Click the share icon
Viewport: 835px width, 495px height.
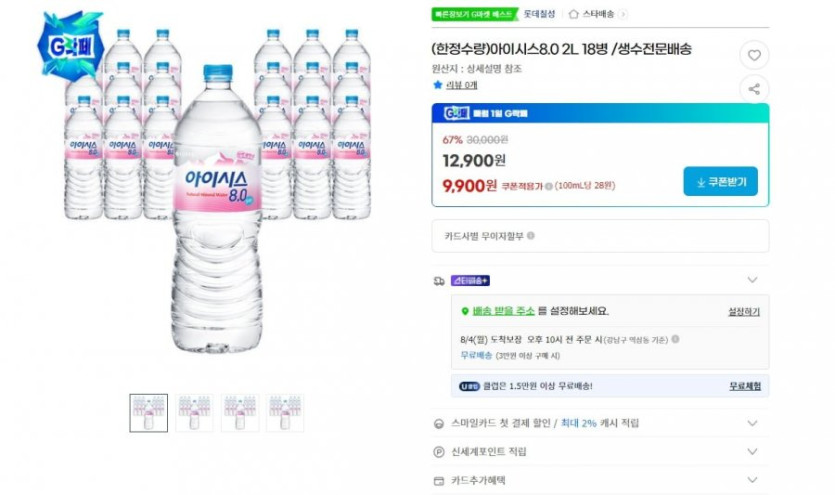pyautogui.click(x=754, y=89)
